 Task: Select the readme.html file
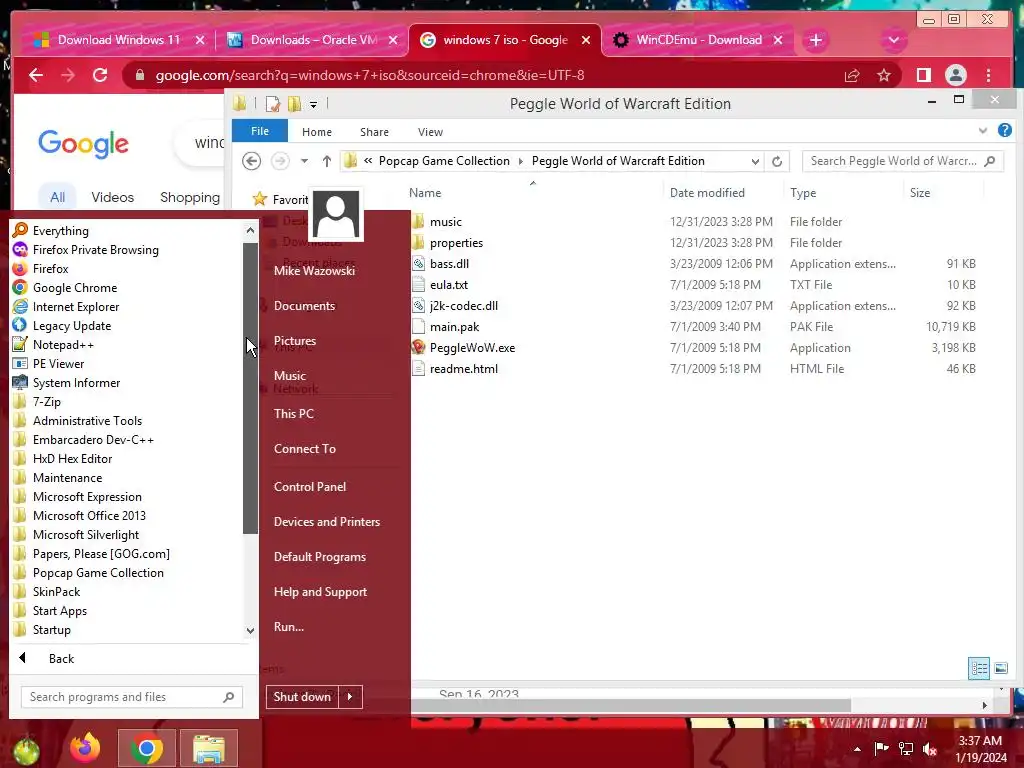(x=464, y=368)
